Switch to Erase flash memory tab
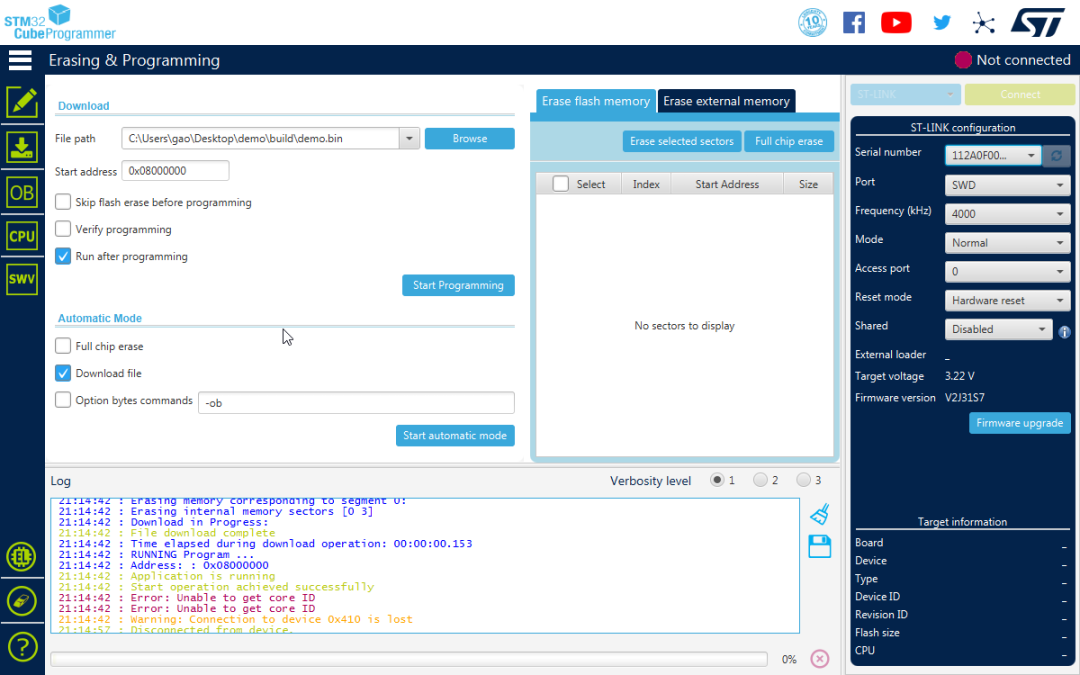This screenshot has height=675, width=1080. (x=595, y=101)
